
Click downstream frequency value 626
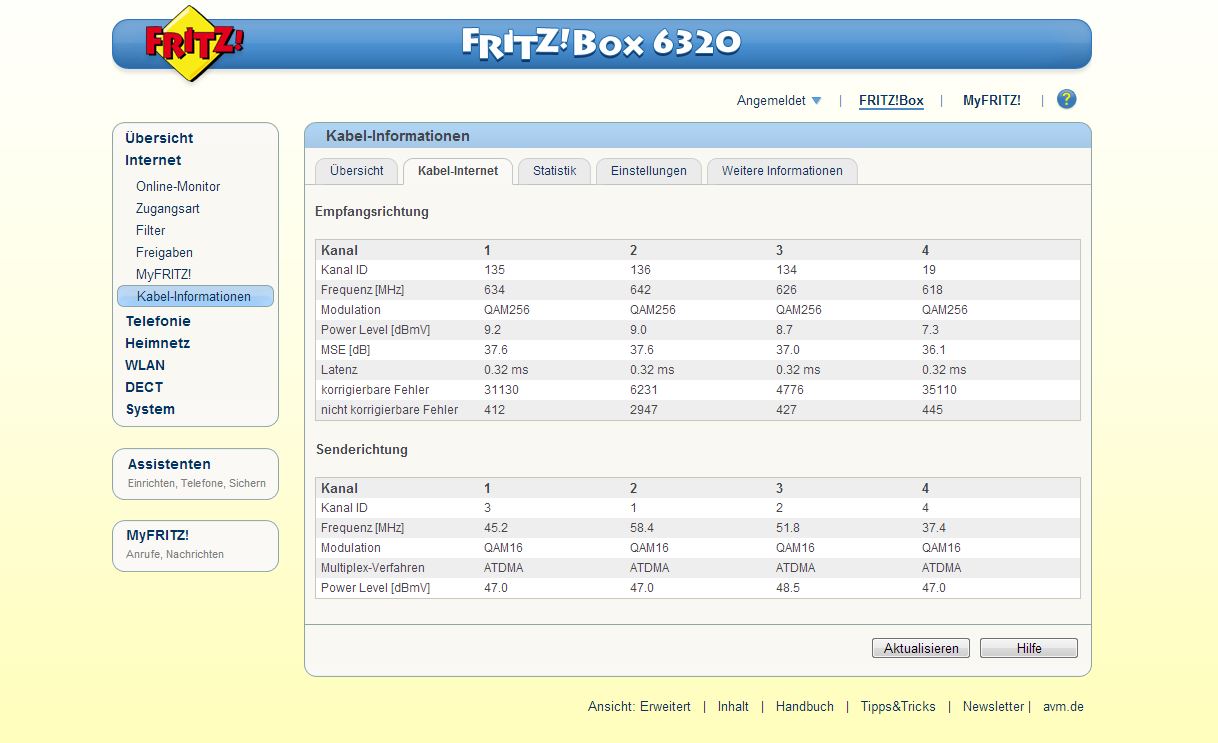786,290
